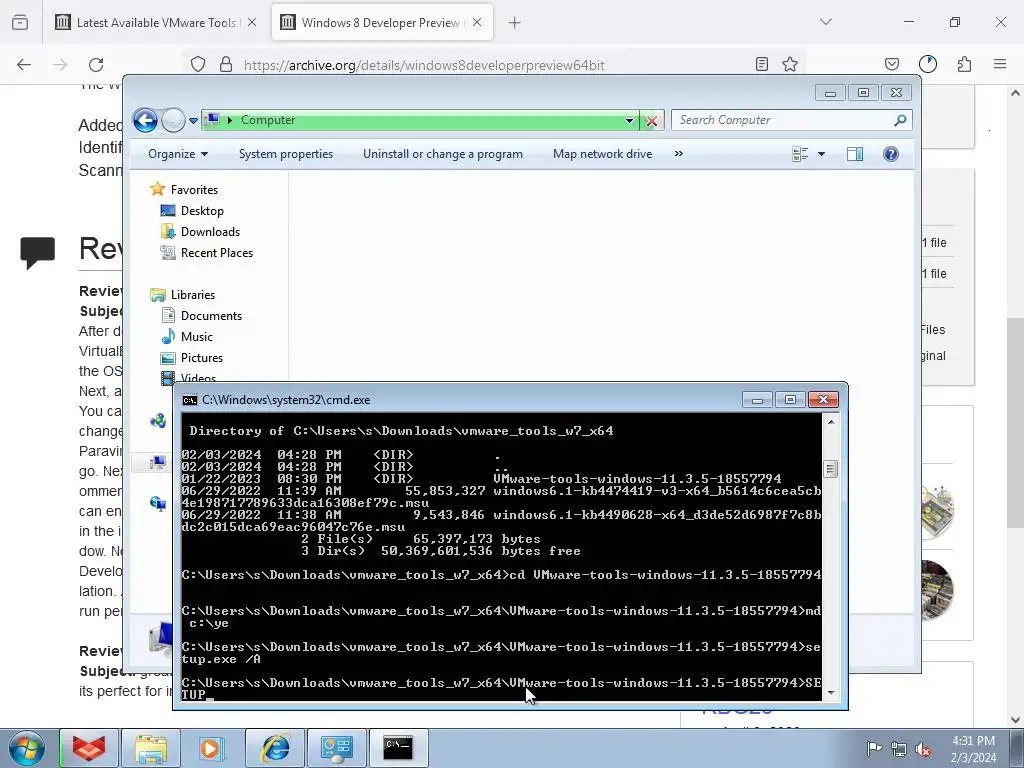
Task: Open Action Center flag tray icon
Action: [x=874, y=748]
